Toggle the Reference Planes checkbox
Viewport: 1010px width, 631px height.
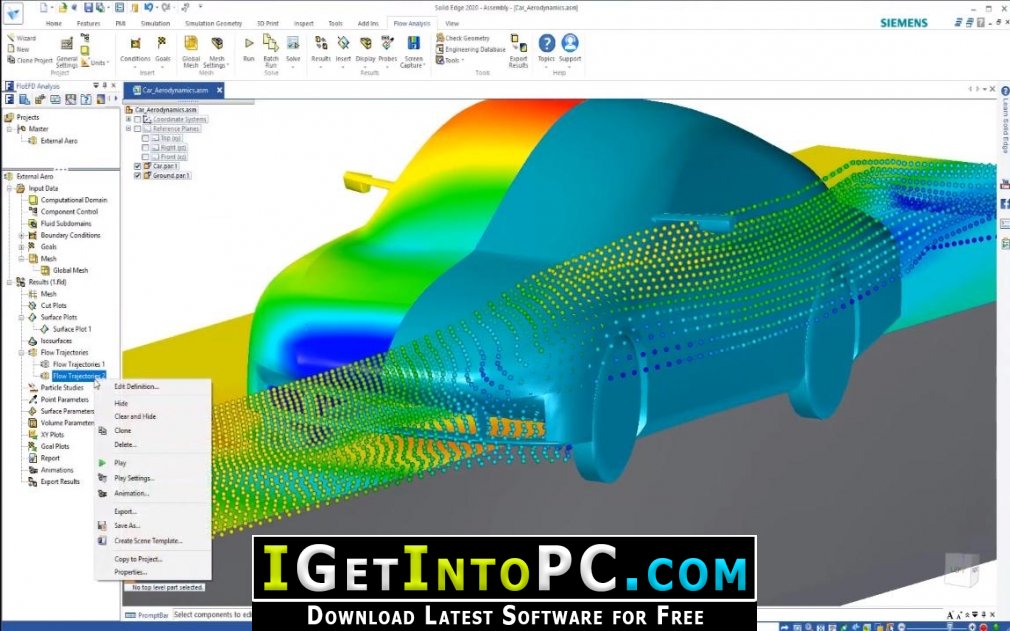[x=137, y=129]
